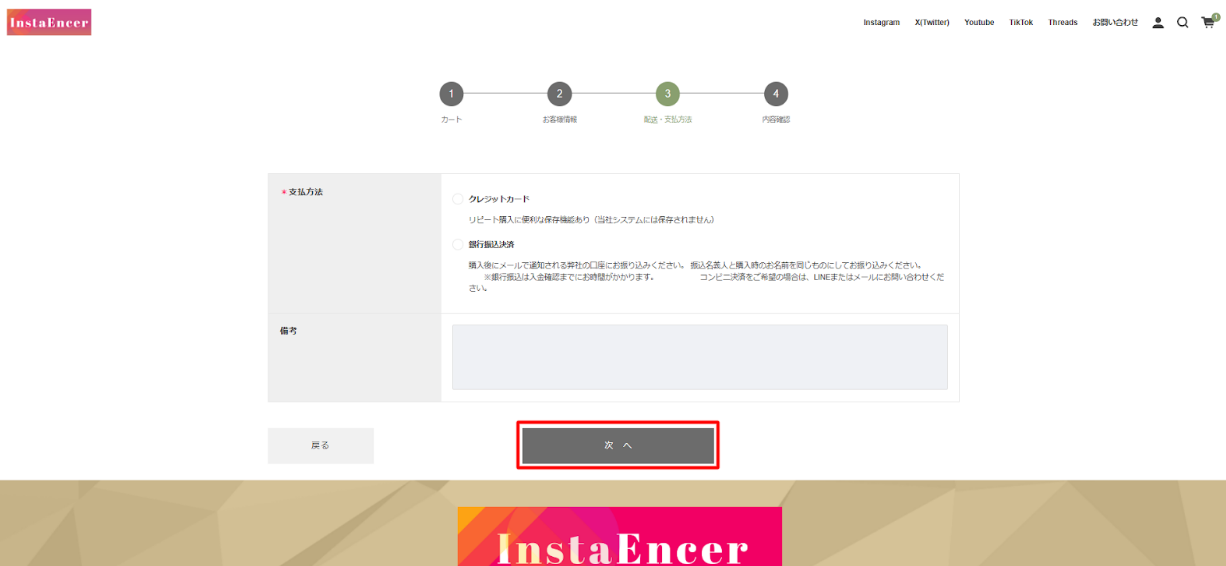Image resolution: width=1226 pixels, height=566 pixels.
Task: Select the 銀行振込決済 payment option
Action: click(459, 244)
